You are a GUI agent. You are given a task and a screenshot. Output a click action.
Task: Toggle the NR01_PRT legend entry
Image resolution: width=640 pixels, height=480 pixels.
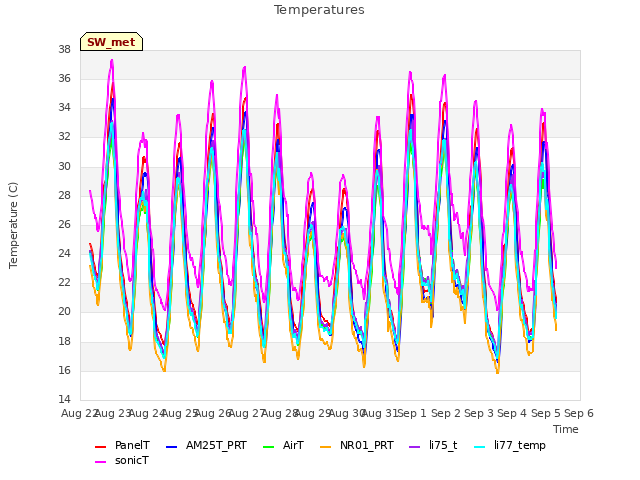[357, 445]
